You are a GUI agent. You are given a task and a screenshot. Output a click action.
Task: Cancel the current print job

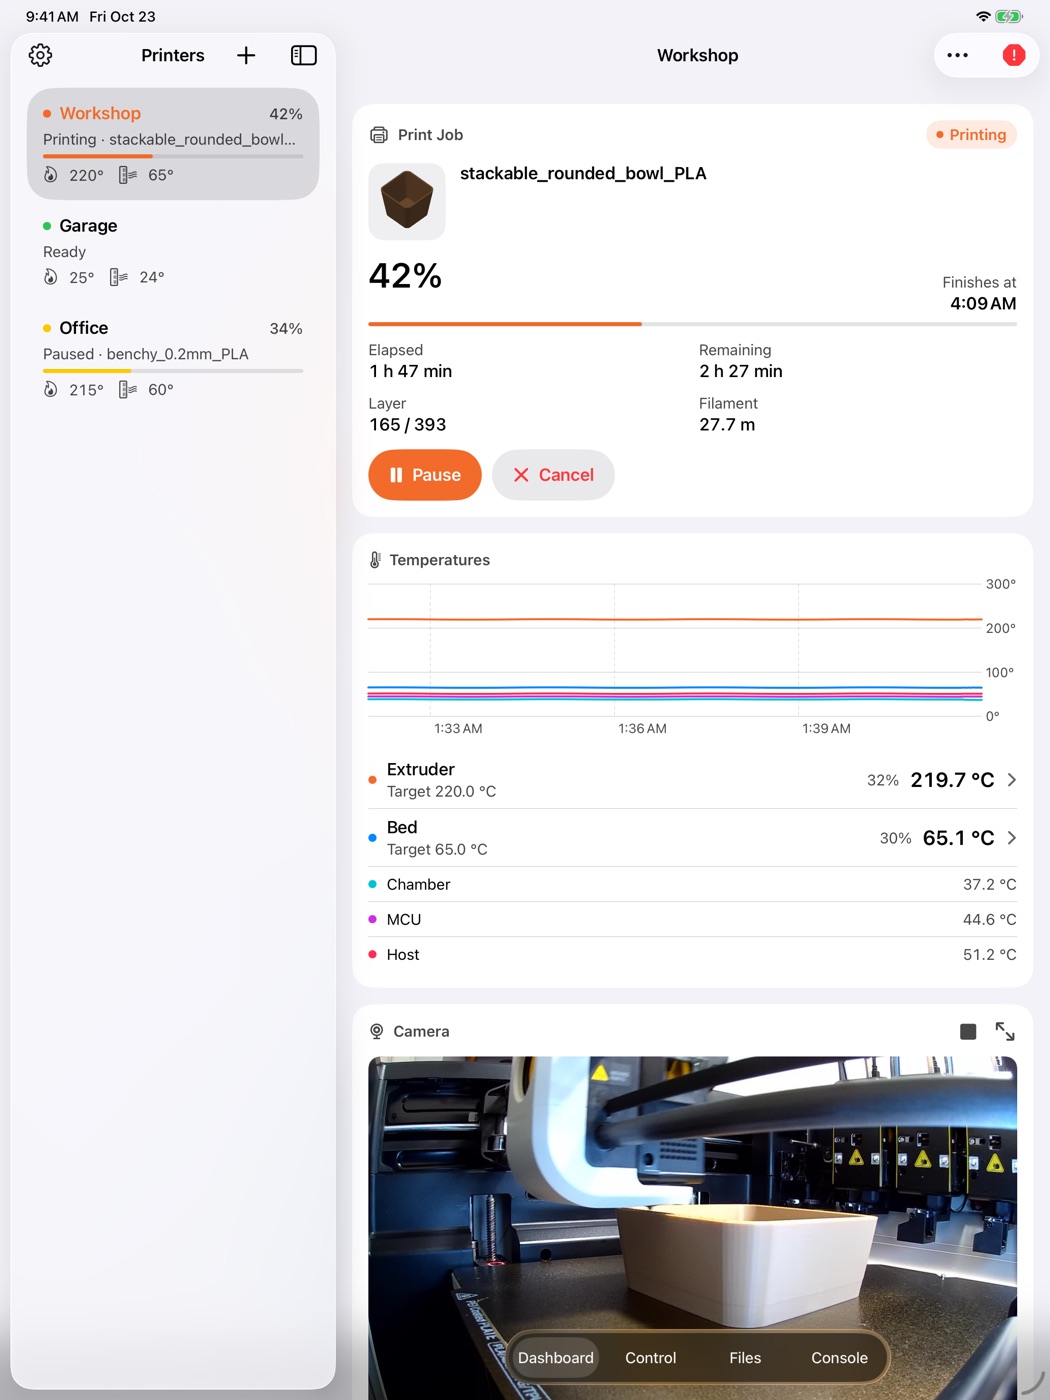pos(553,475)
